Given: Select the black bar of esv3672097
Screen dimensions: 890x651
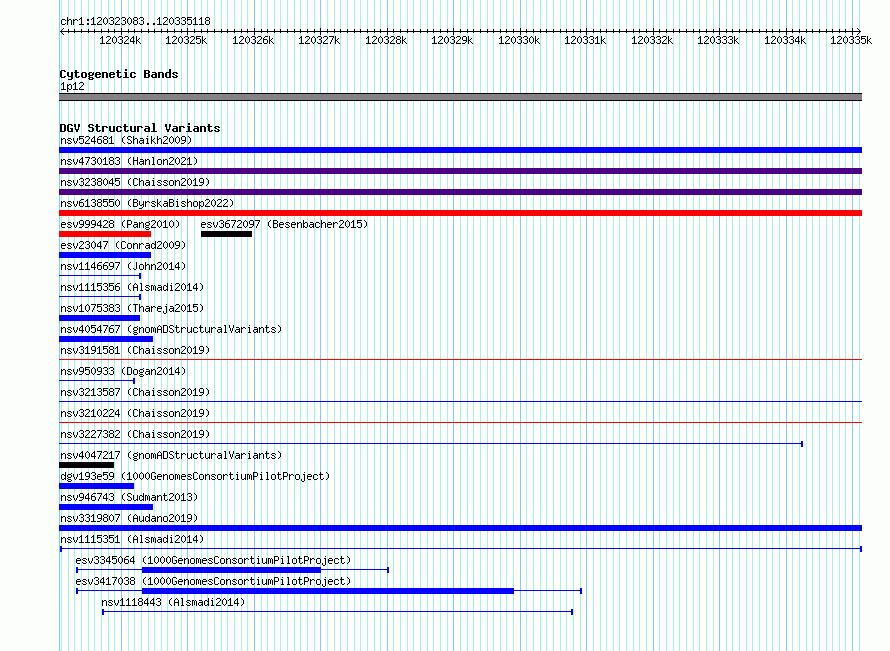Looking at the screenshot, I should coord(226,234).
